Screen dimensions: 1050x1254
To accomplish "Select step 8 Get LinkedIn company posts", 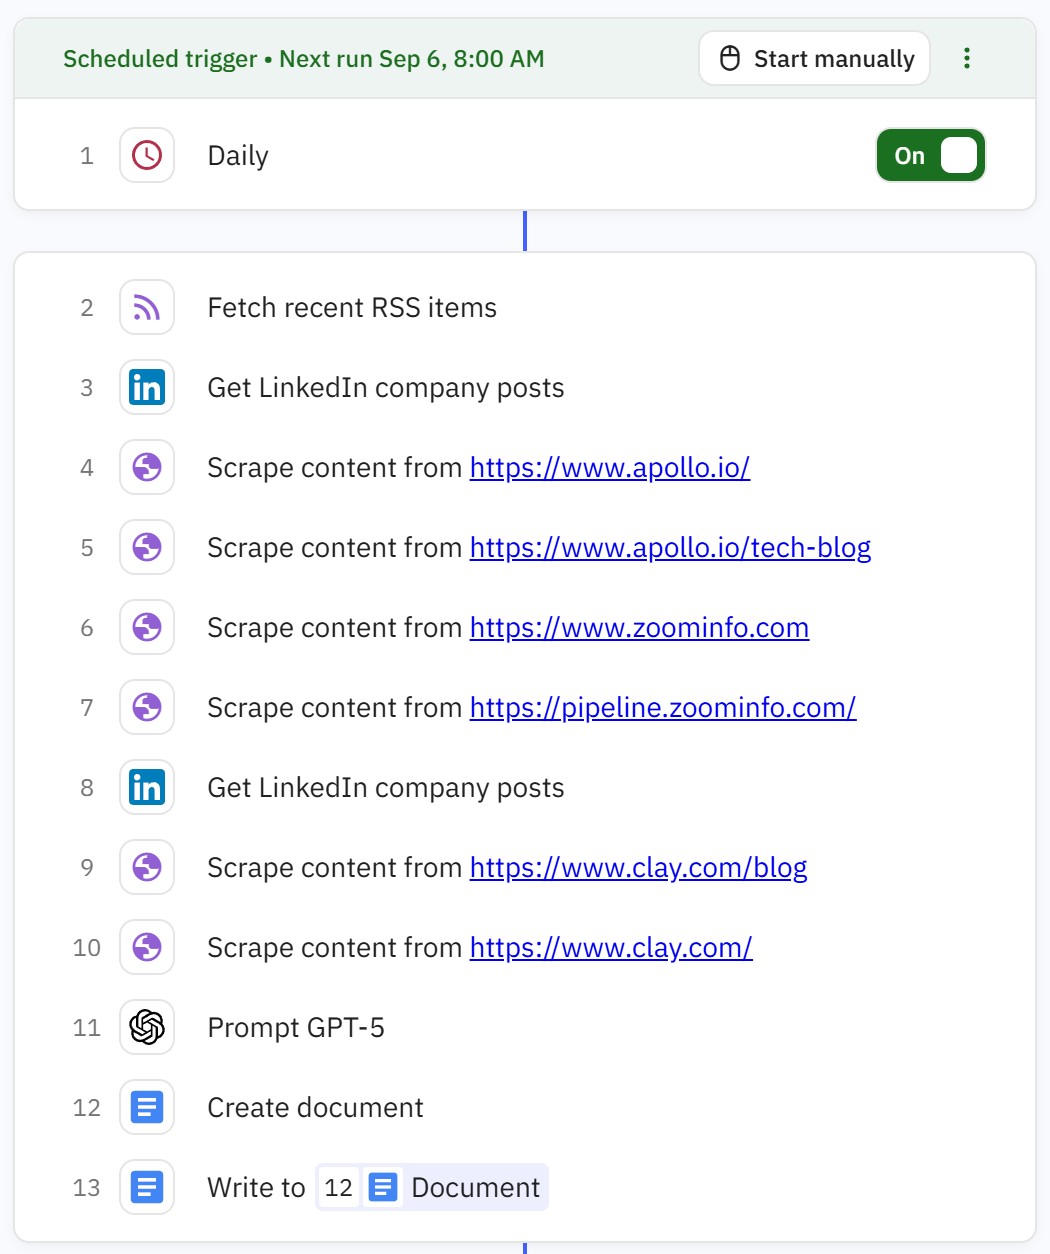I will point(386,788).
